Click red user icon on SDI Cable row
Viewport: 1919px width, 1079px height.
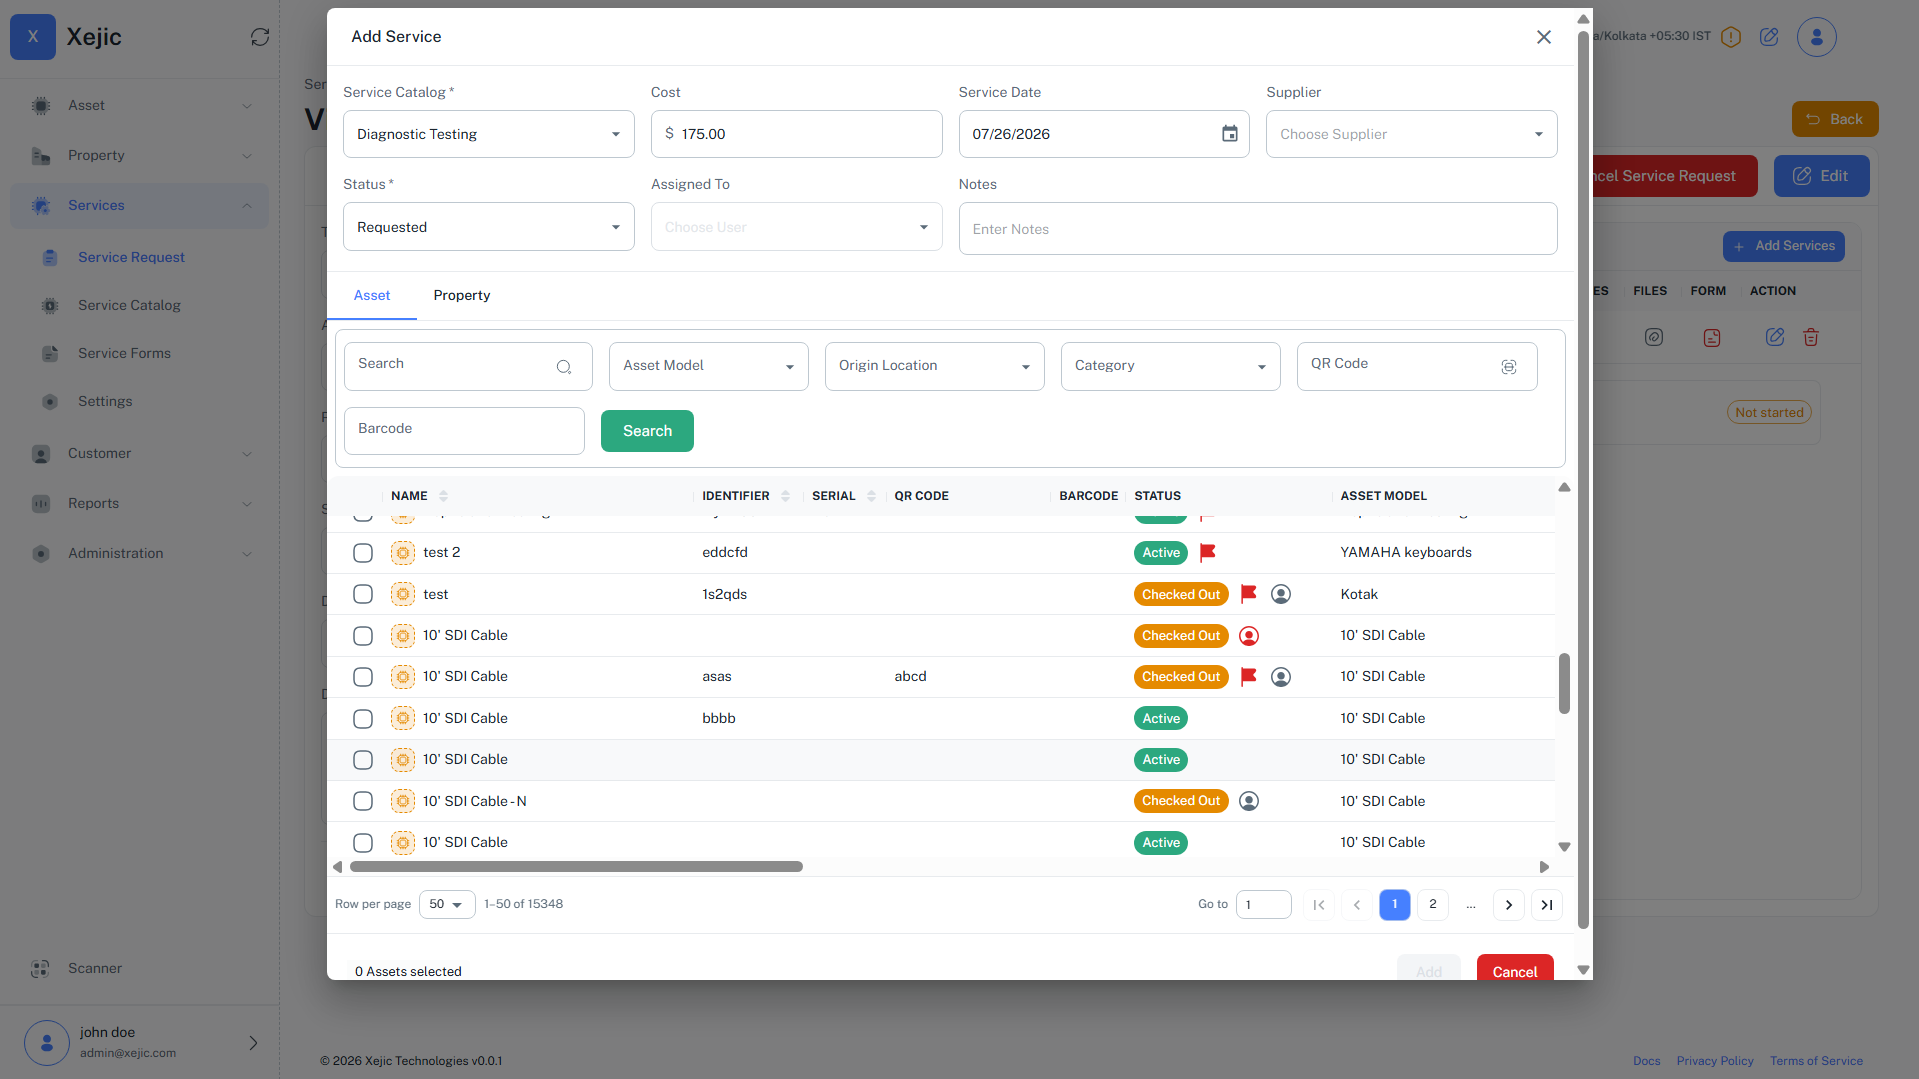coord(1249,636)
